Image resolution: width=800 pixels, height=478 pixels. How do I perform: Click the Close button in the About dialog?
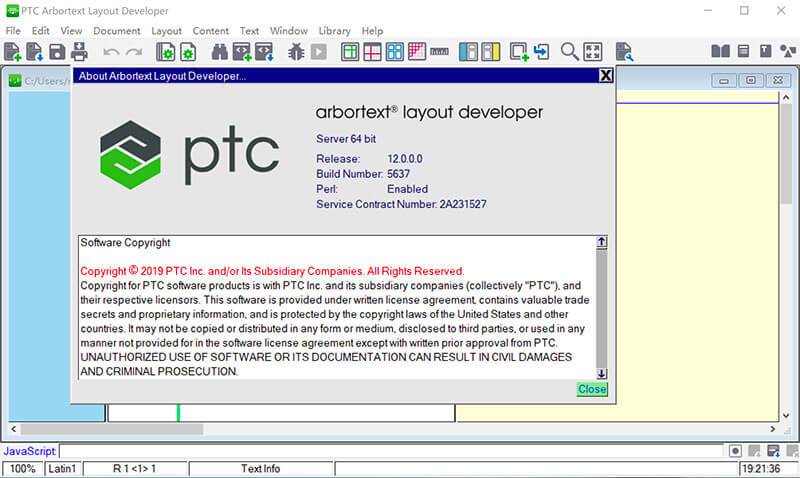pos(592,389)
